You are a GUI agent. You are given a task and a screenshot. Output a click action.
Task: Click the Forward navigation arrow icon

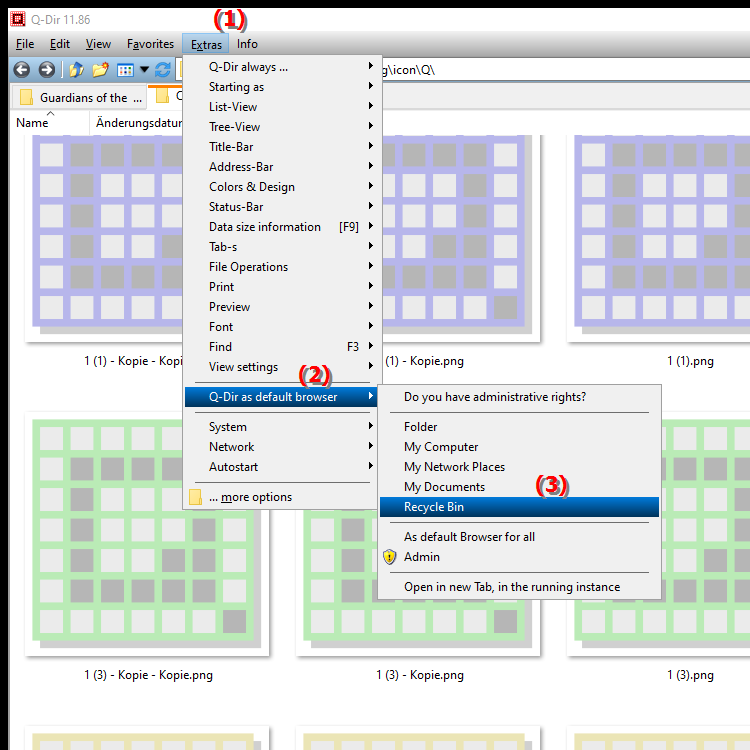(46, 70)
